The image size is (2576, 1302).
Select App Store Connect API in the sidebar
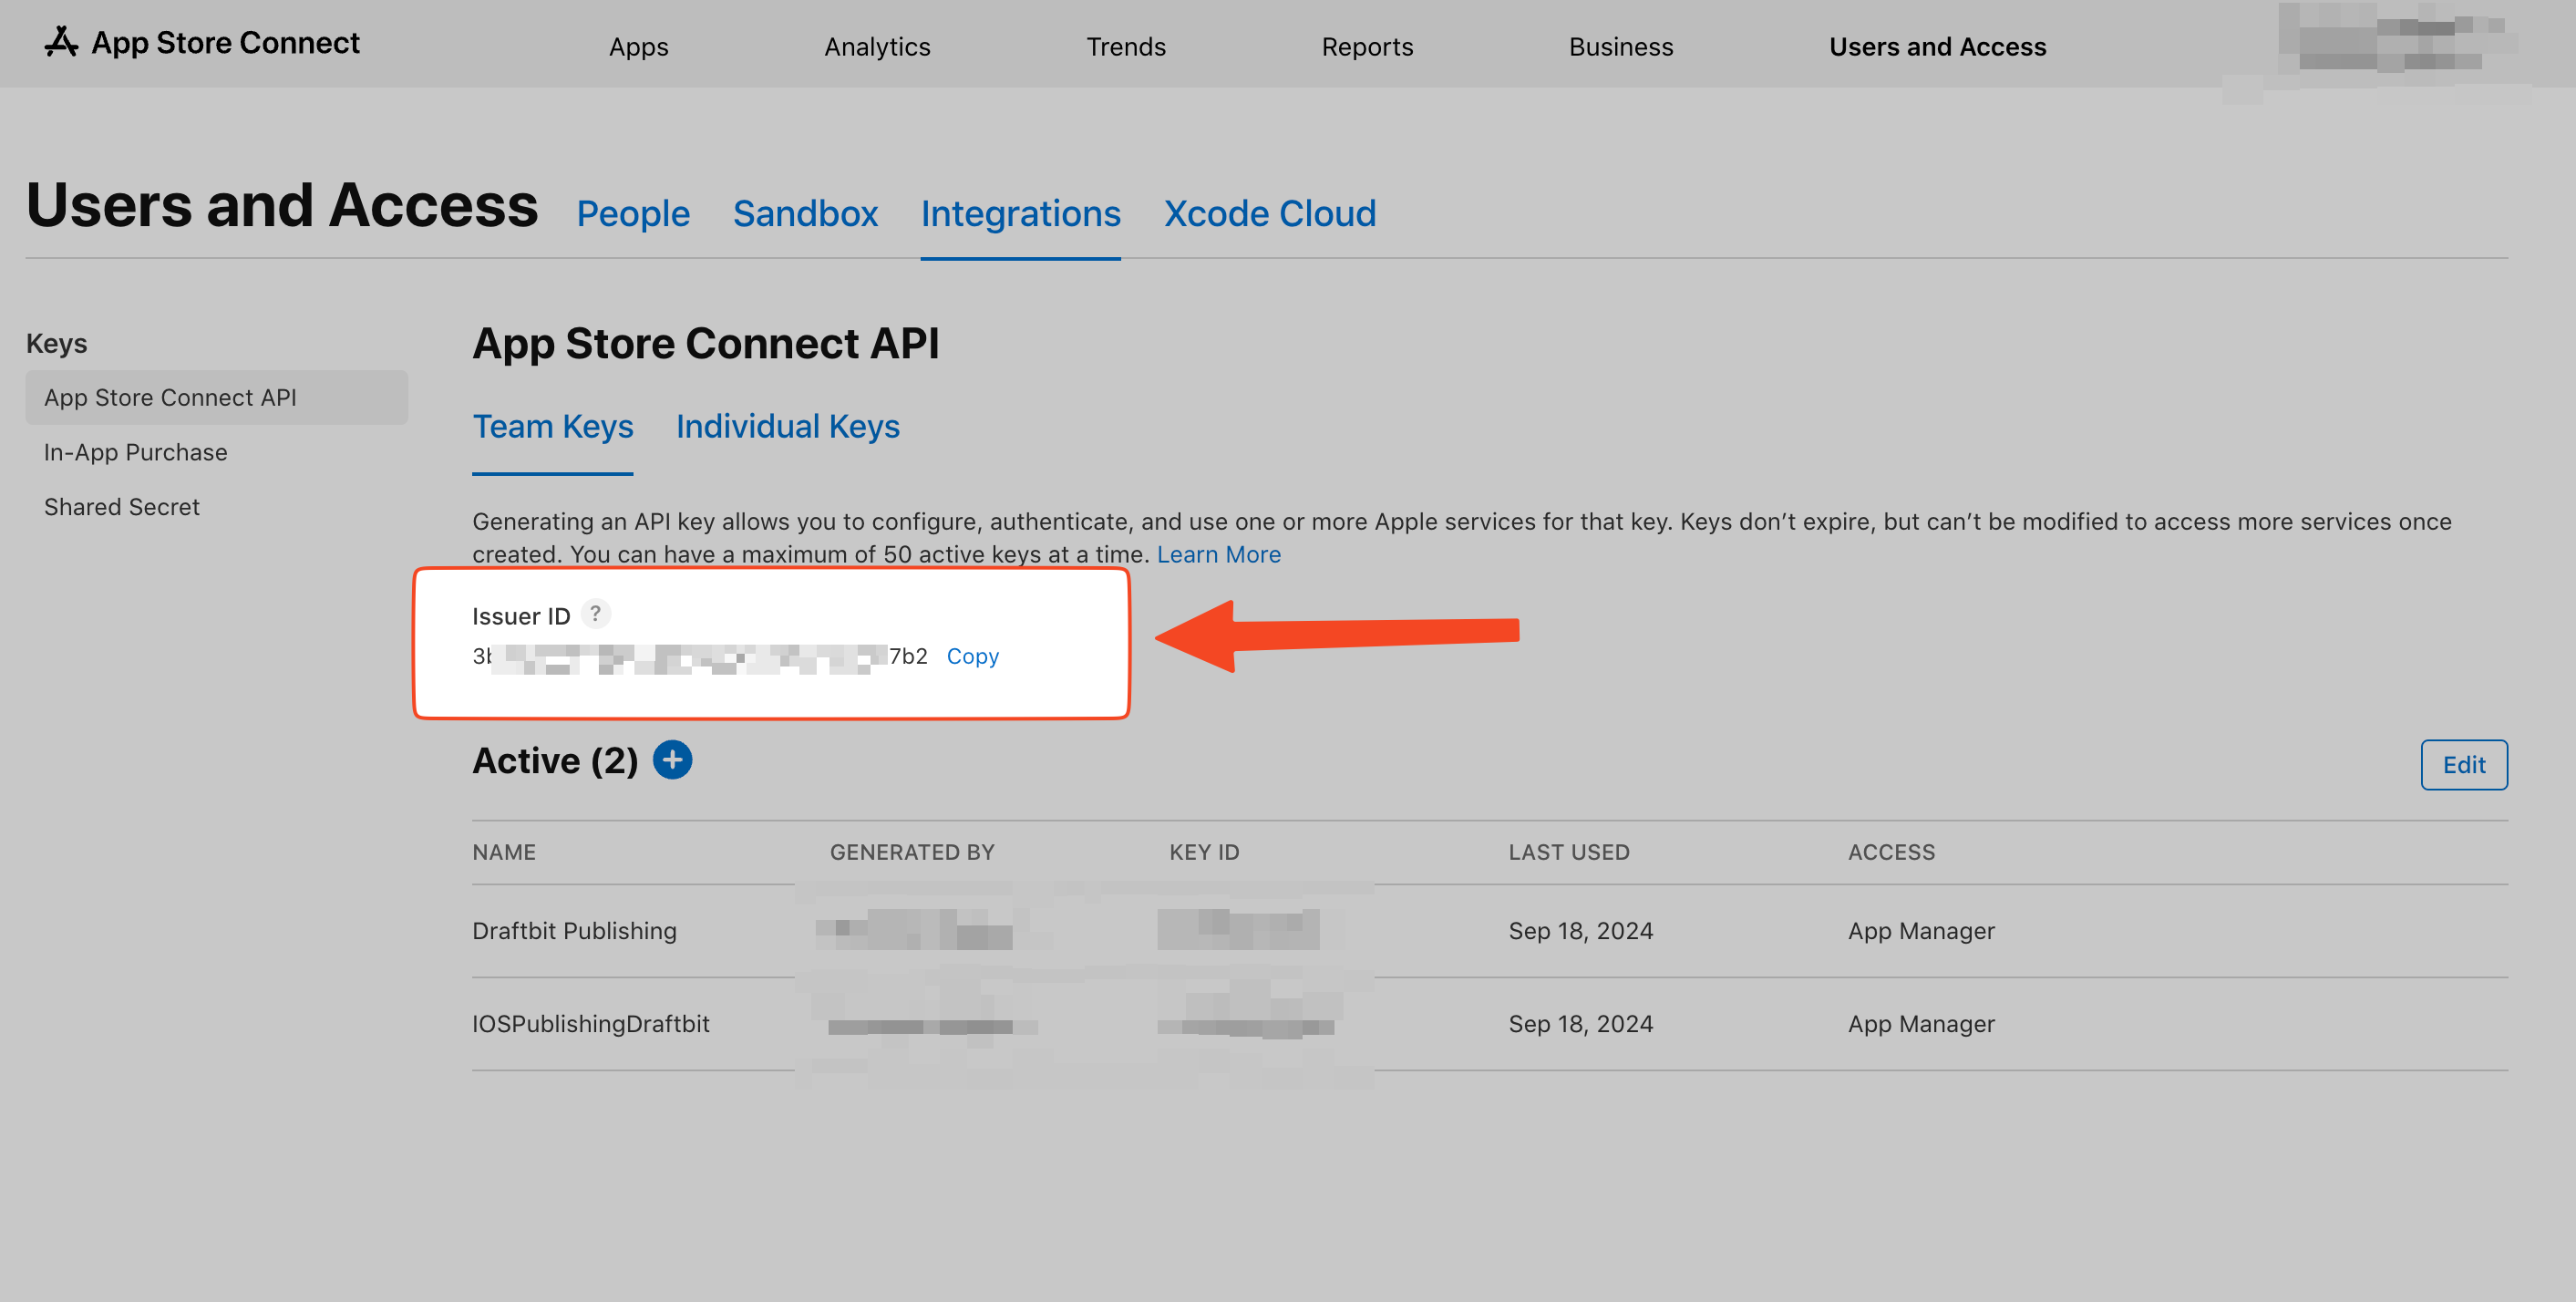click(170, 397)
